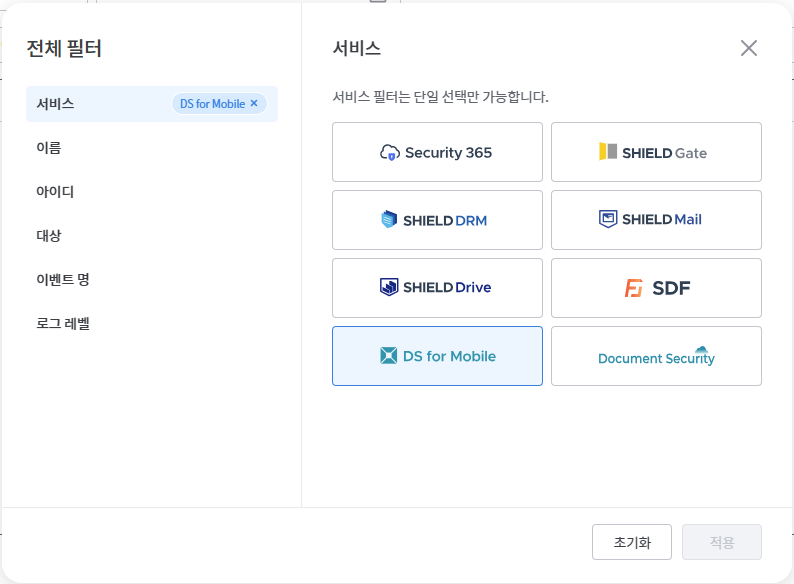The width and height of the screenshot is (794, 584).
Task: Pick the SHIELD DRM service tile
Action: pyautogui.click(x=437, y=220)
